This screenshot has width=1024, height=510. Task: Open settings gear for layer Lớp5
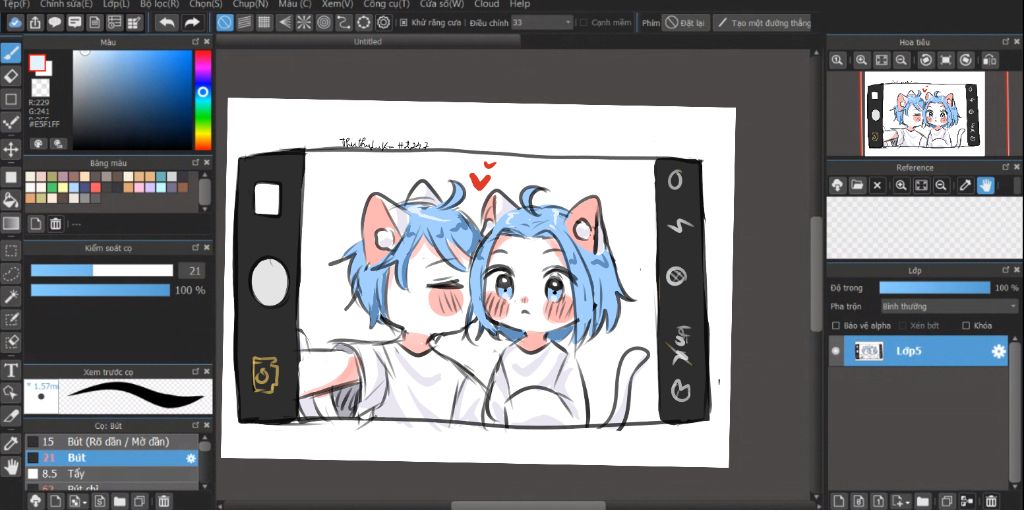tap(999, 351)
